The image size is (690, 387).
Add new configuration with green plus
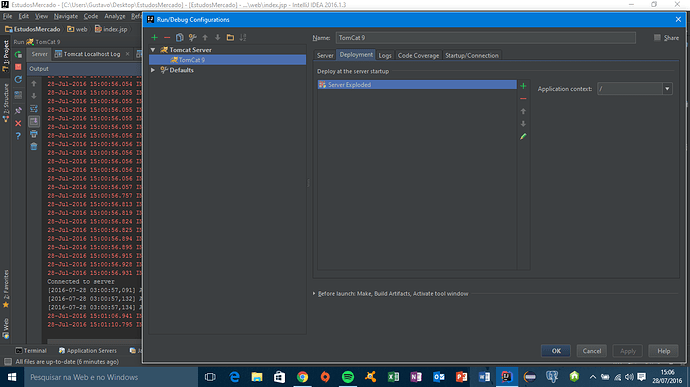click(154, 38)
